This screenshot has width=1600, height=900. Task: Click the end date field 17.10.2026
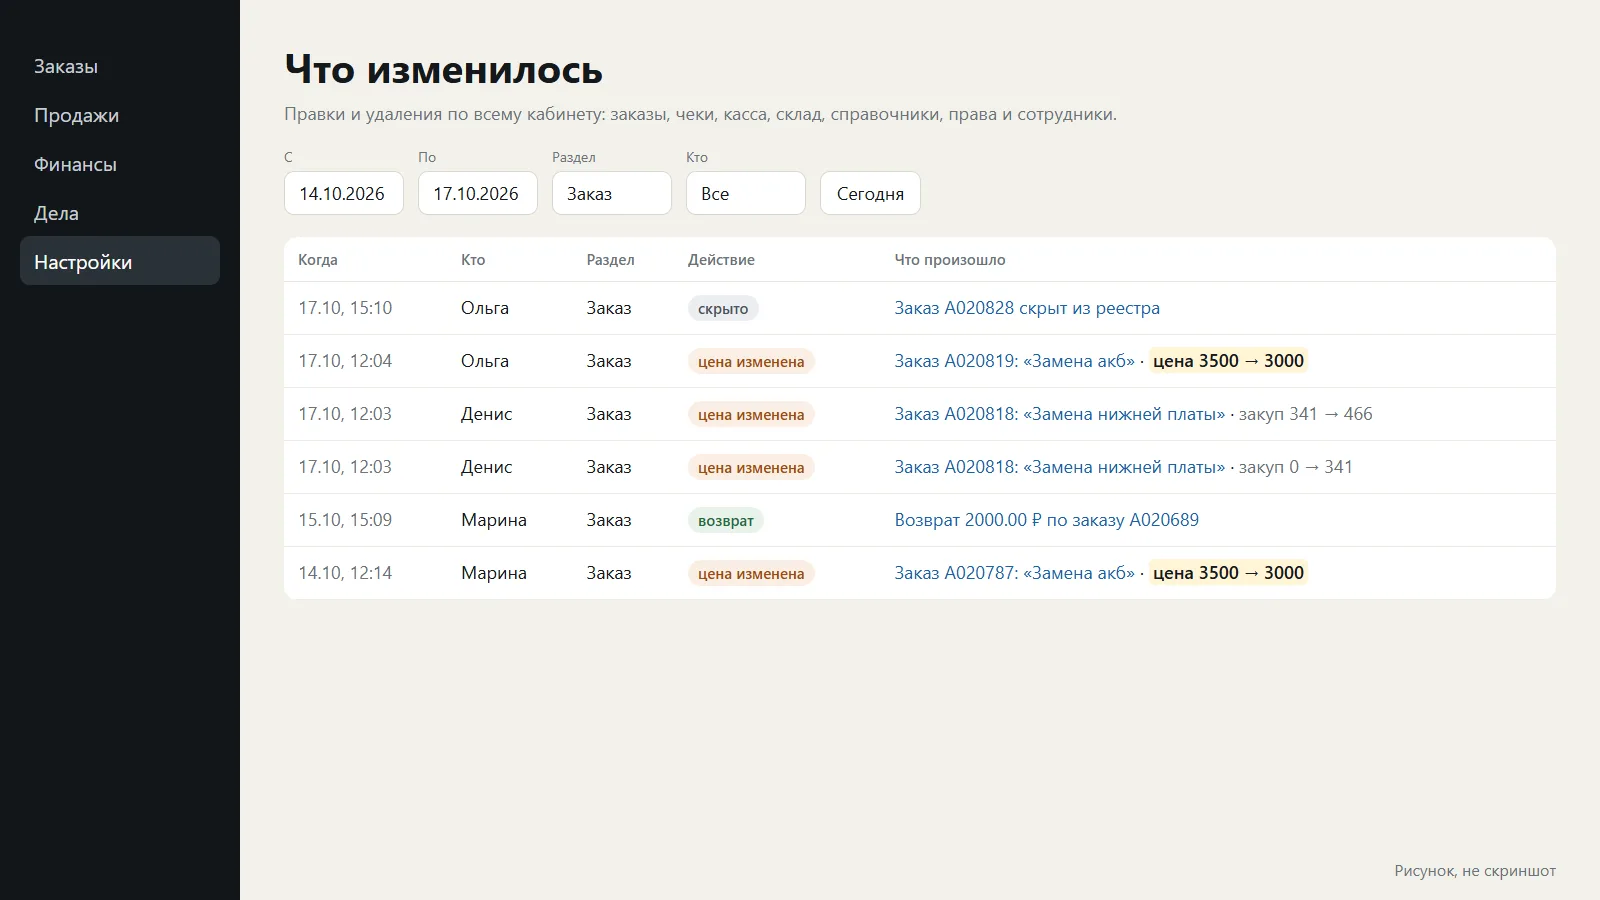(478, 193)
